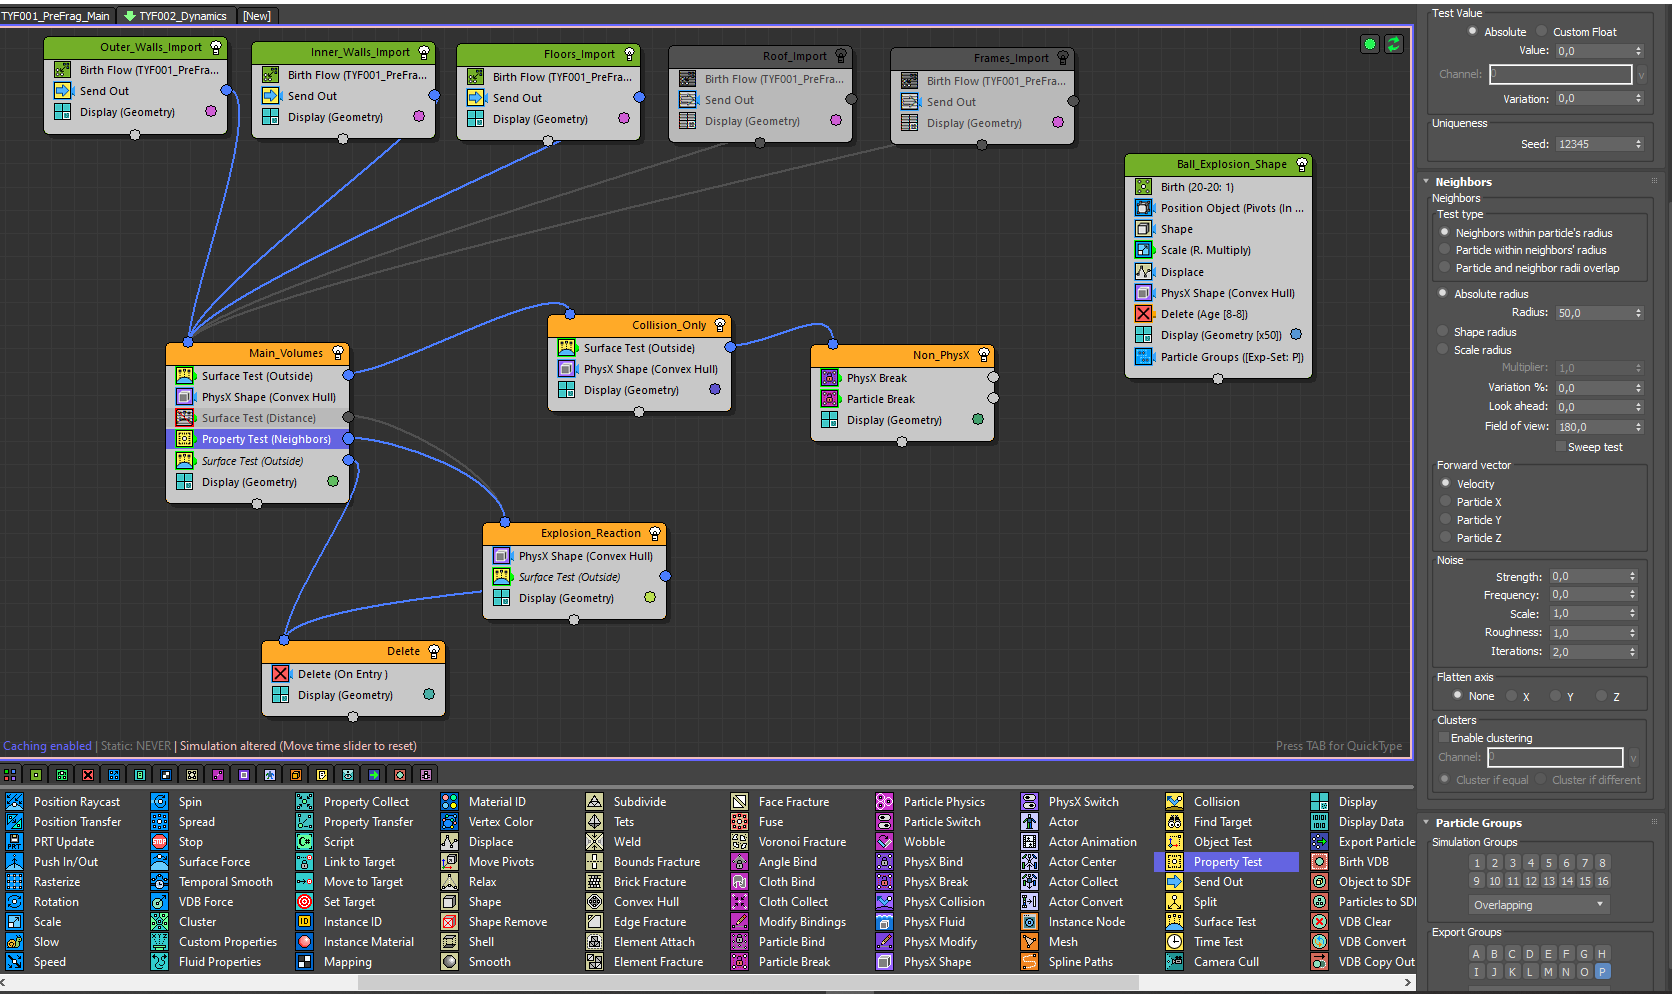The height and width of the screenshot is (994, 1672).
Task: Open the [New] flow tab
Action: click(x=257, y=16)
